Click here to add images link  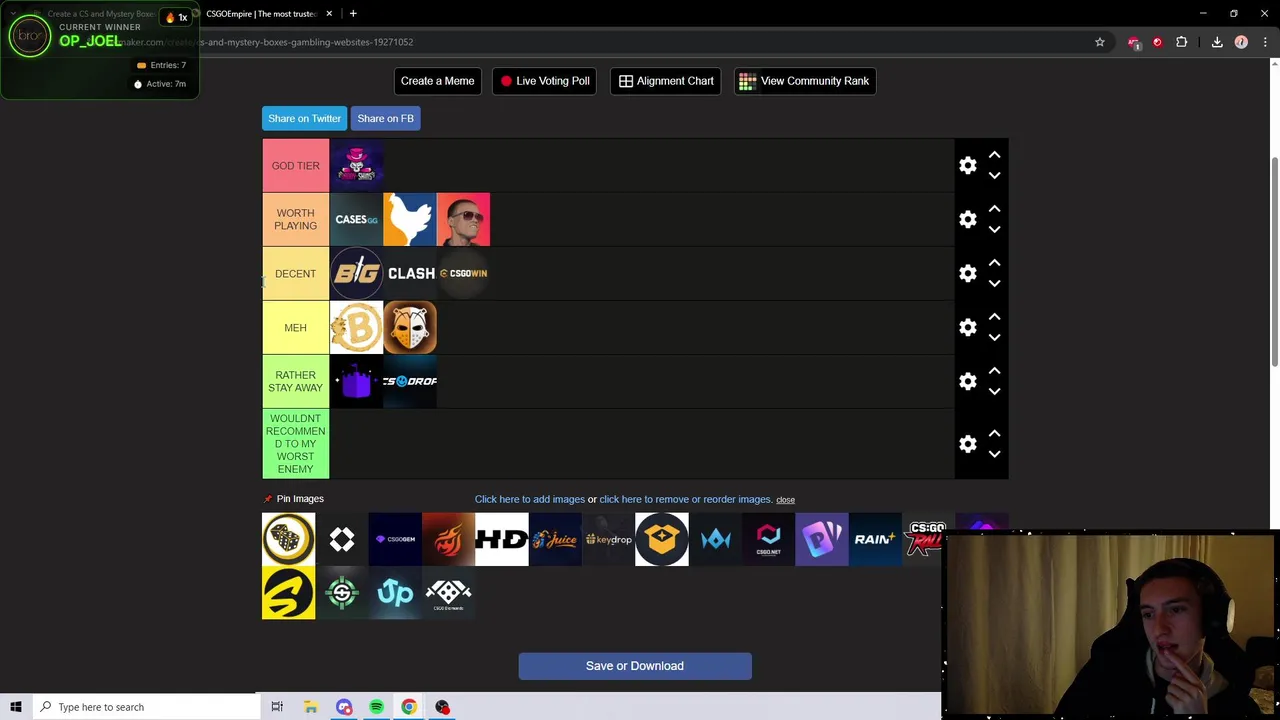pyautogui.click(x=530, y=499)
